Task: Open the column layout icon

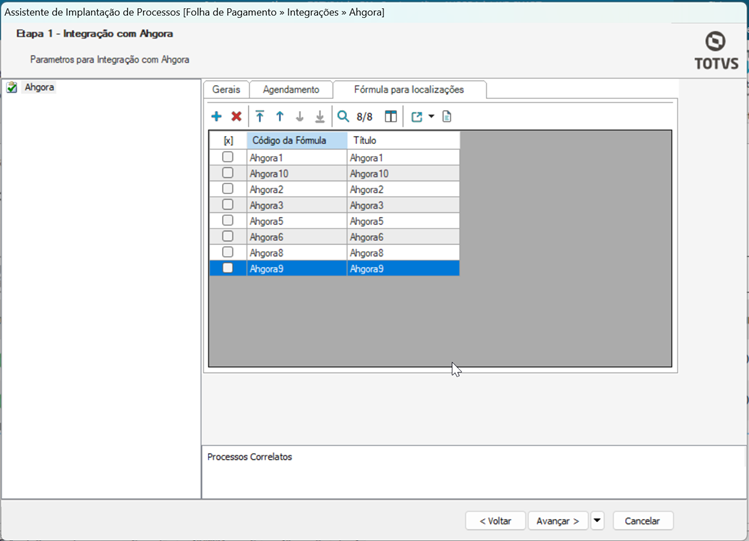Action: [391, 117]
